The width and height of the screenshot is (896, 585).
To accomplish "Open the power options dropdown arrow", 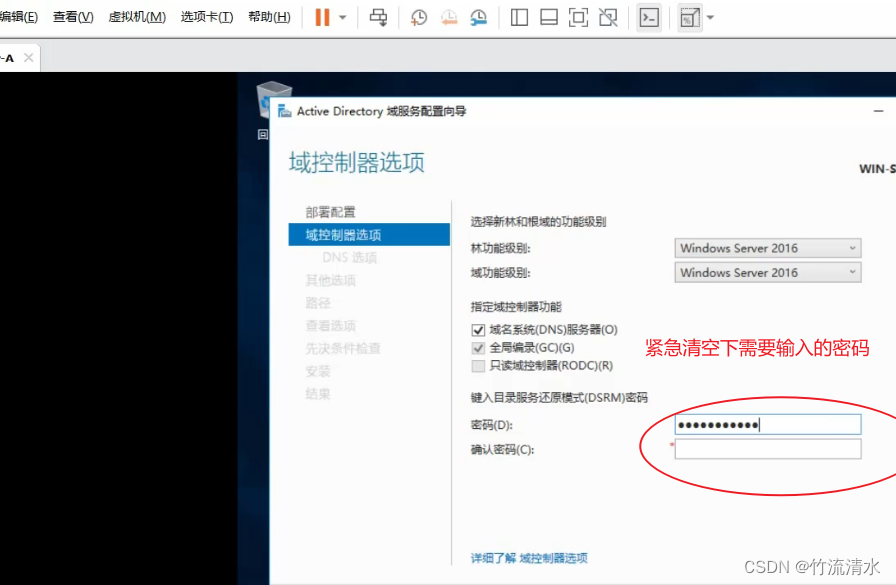I will 343,17.
